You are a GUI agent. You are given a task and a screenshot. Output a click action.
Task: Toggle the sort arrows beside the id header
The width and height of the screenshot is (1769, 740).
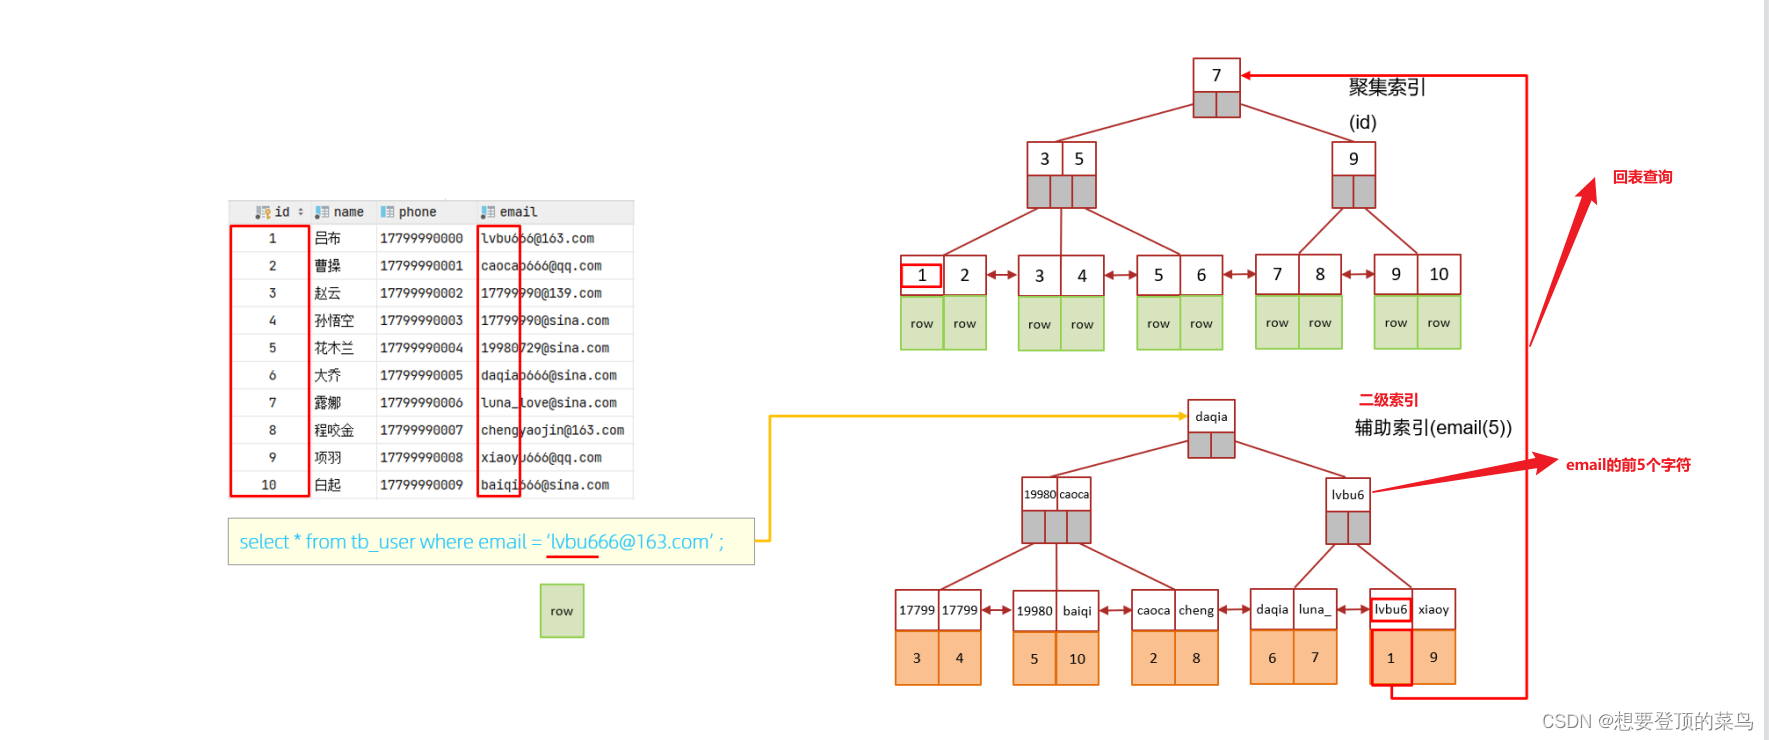300,212
